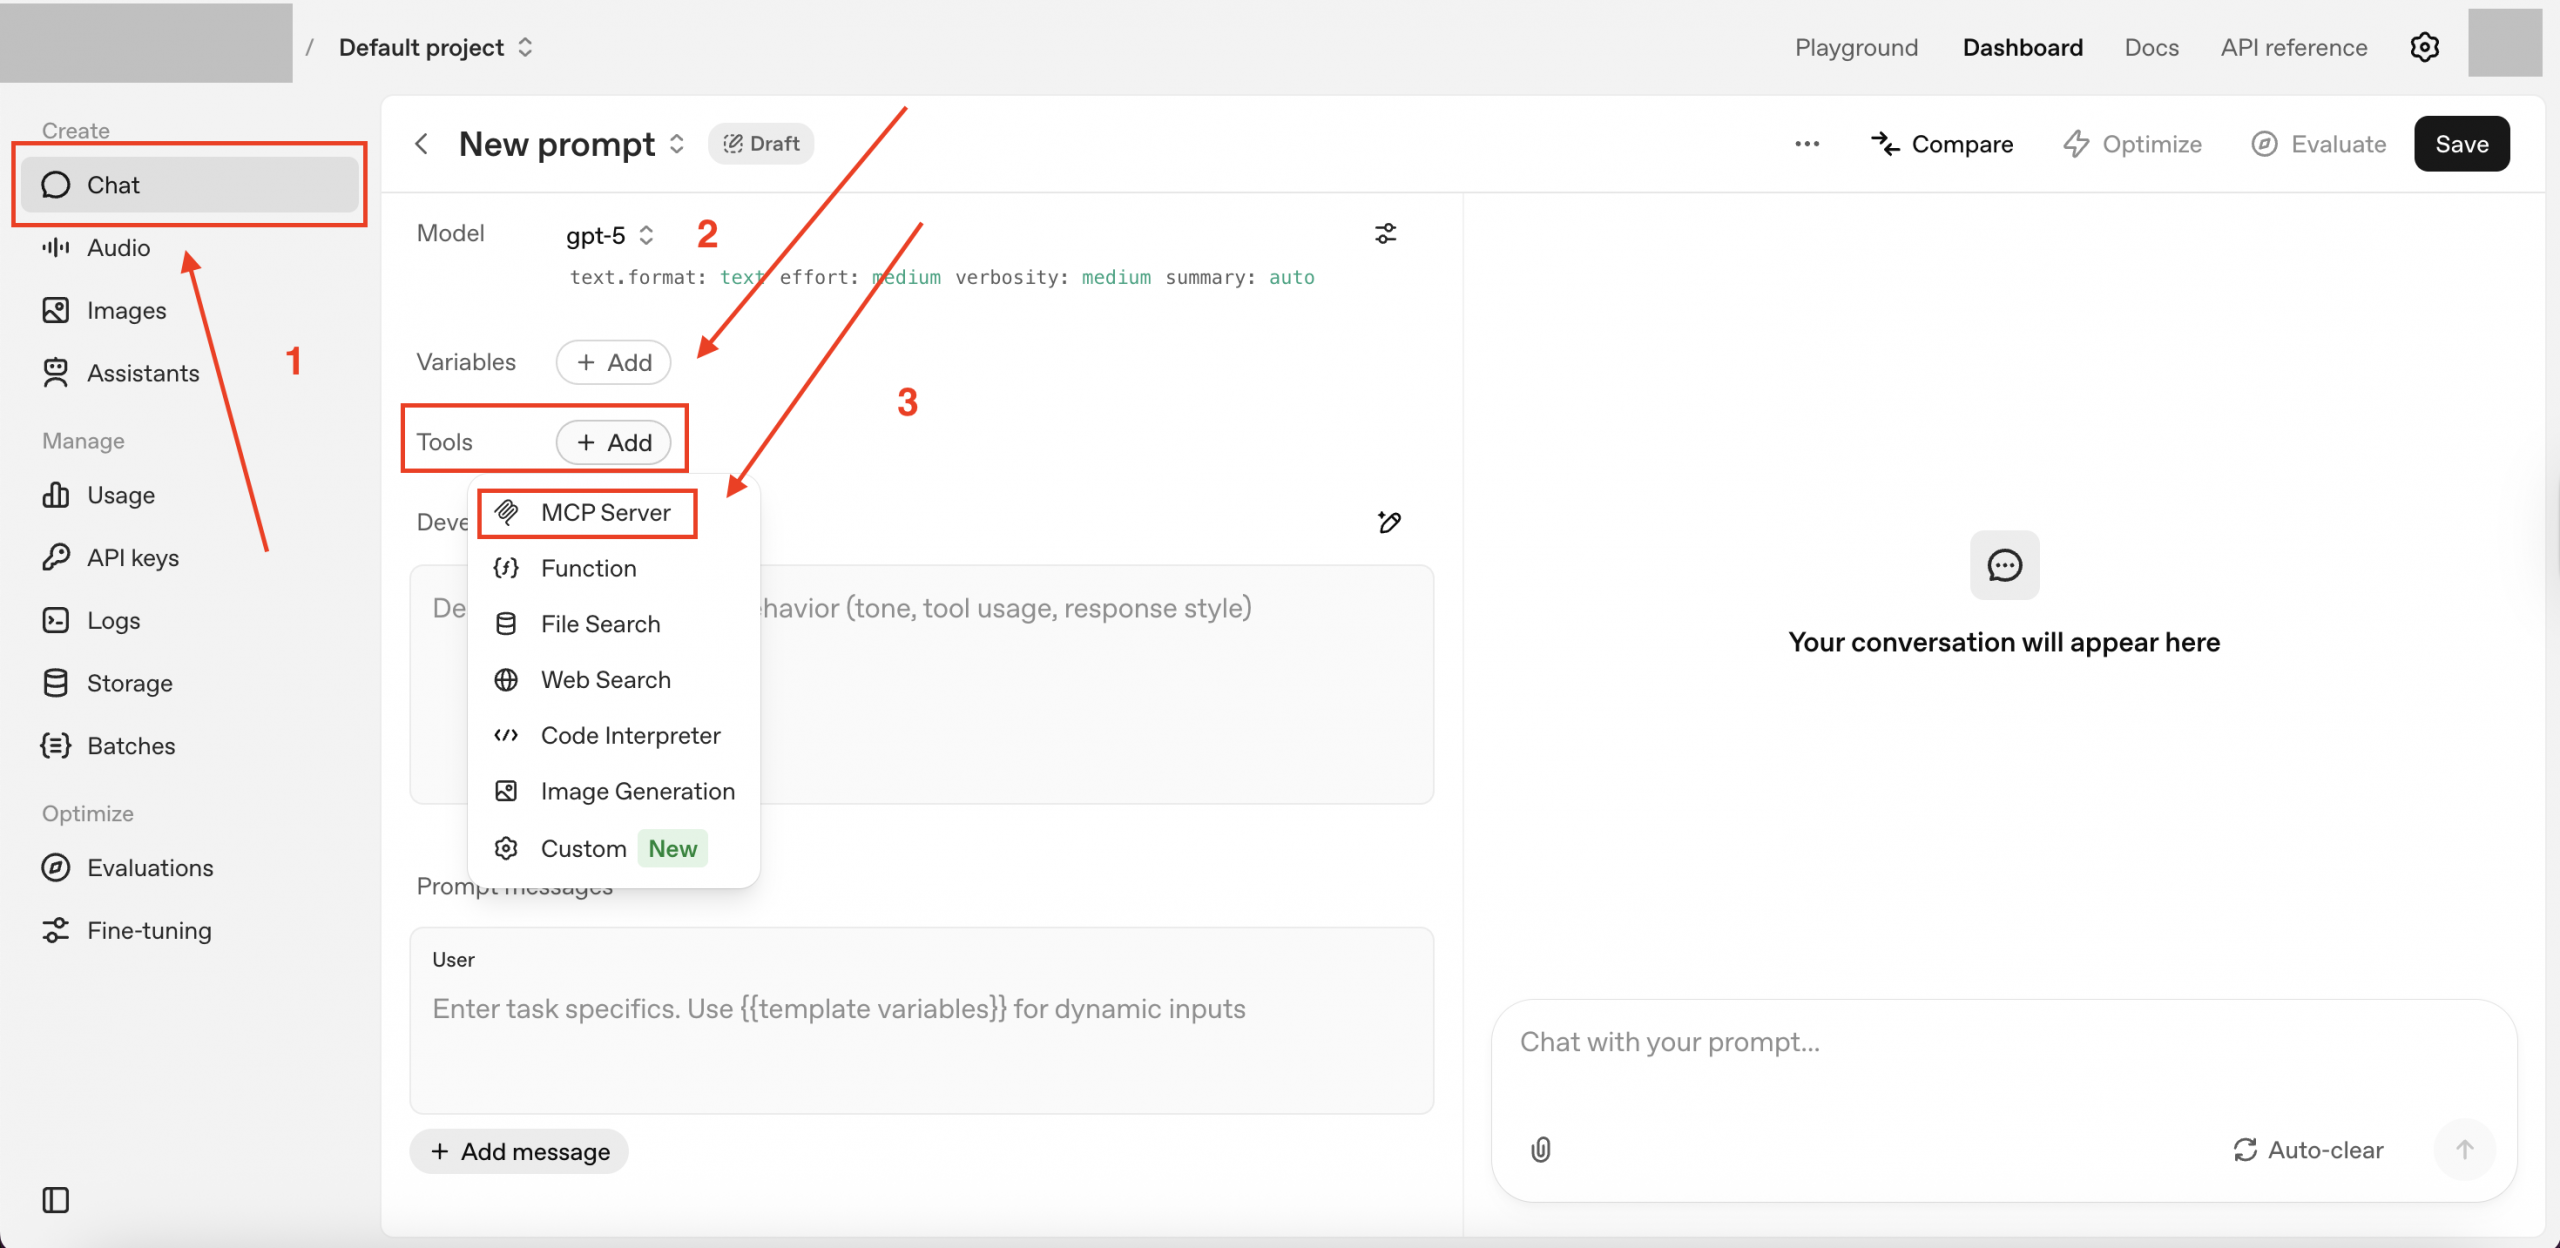Screen dimensions: 2560x1248
Task: Open the Chat section in sidebar
Action: pos(189,185)
